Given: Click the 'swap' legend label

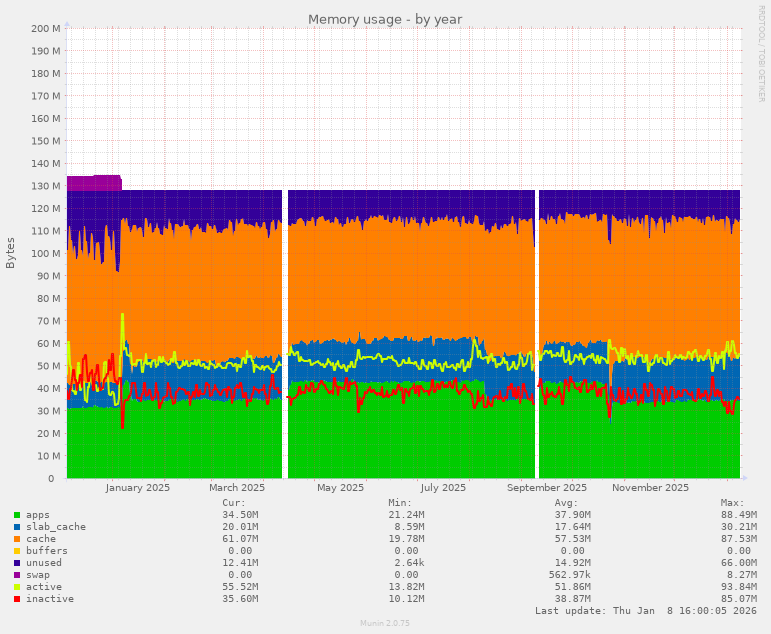Looking at the screenshot, I should [38, 575].
